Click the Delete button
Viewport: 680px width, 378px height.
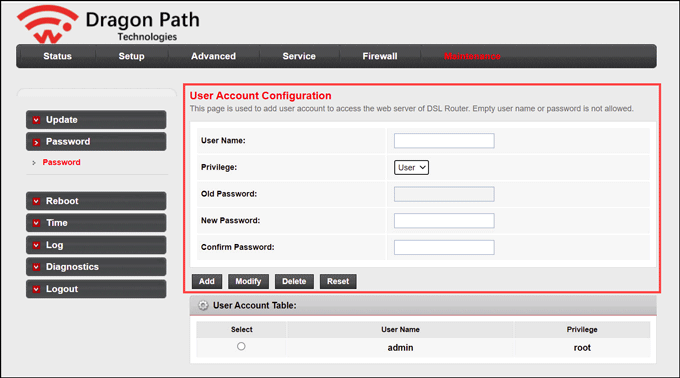pyautogui.click(x=294, y=281)
